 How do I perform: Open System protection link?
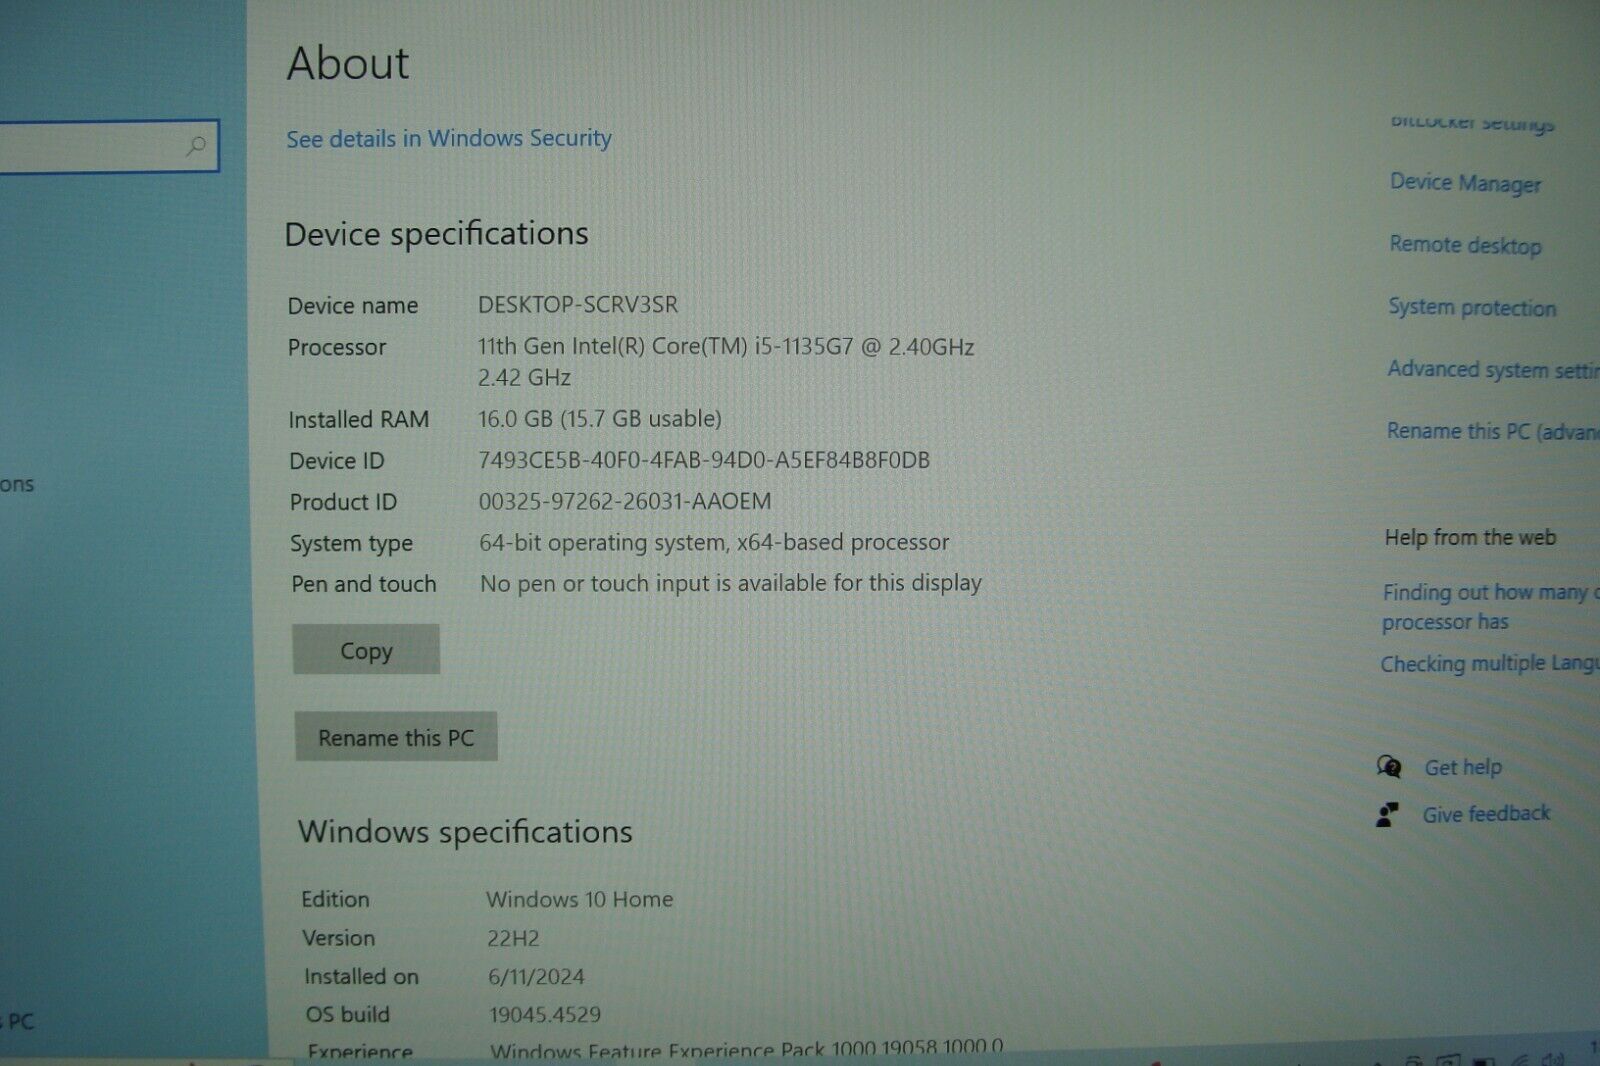(x=1472, y=307)
